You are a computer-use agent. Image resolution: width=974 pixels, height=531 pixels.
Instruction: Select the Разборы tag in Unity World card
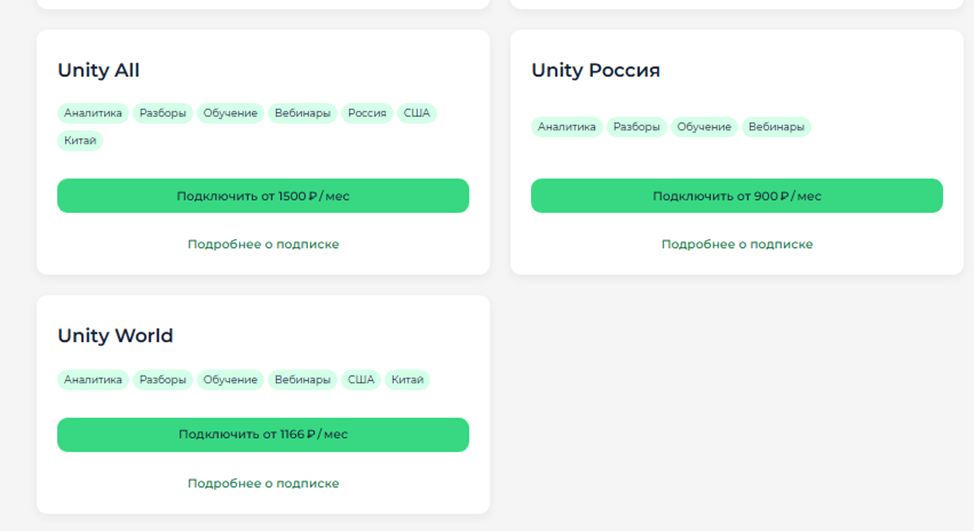(x=163, y=380)
